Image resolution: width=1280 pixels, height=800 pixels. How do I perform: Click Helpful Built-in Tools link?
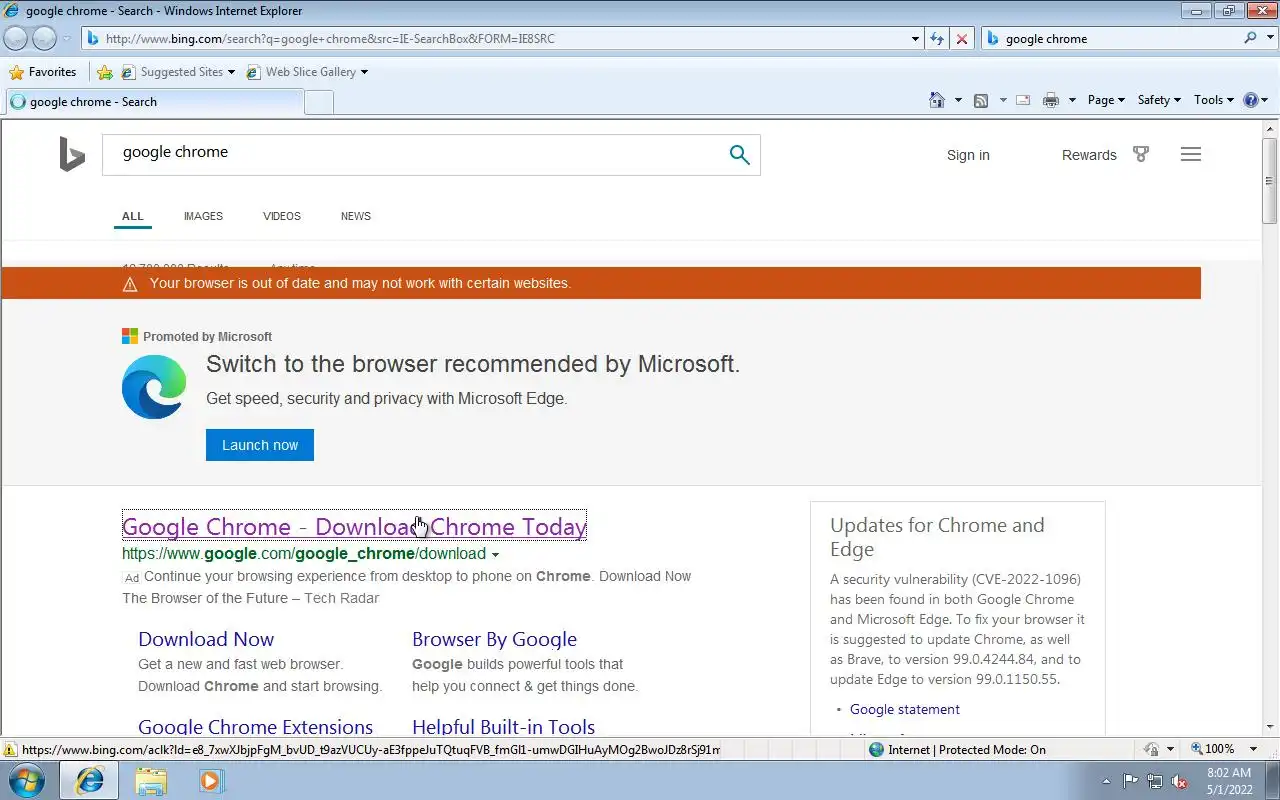point(503,727)
